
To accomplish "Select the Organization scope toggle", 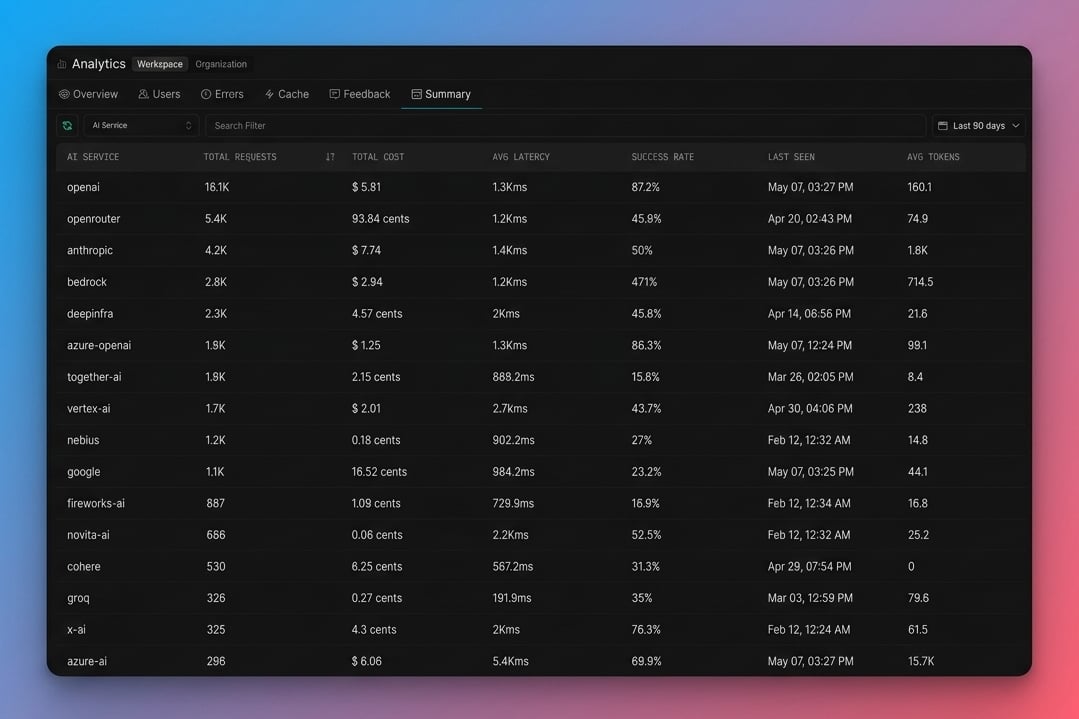I will 221,64.
